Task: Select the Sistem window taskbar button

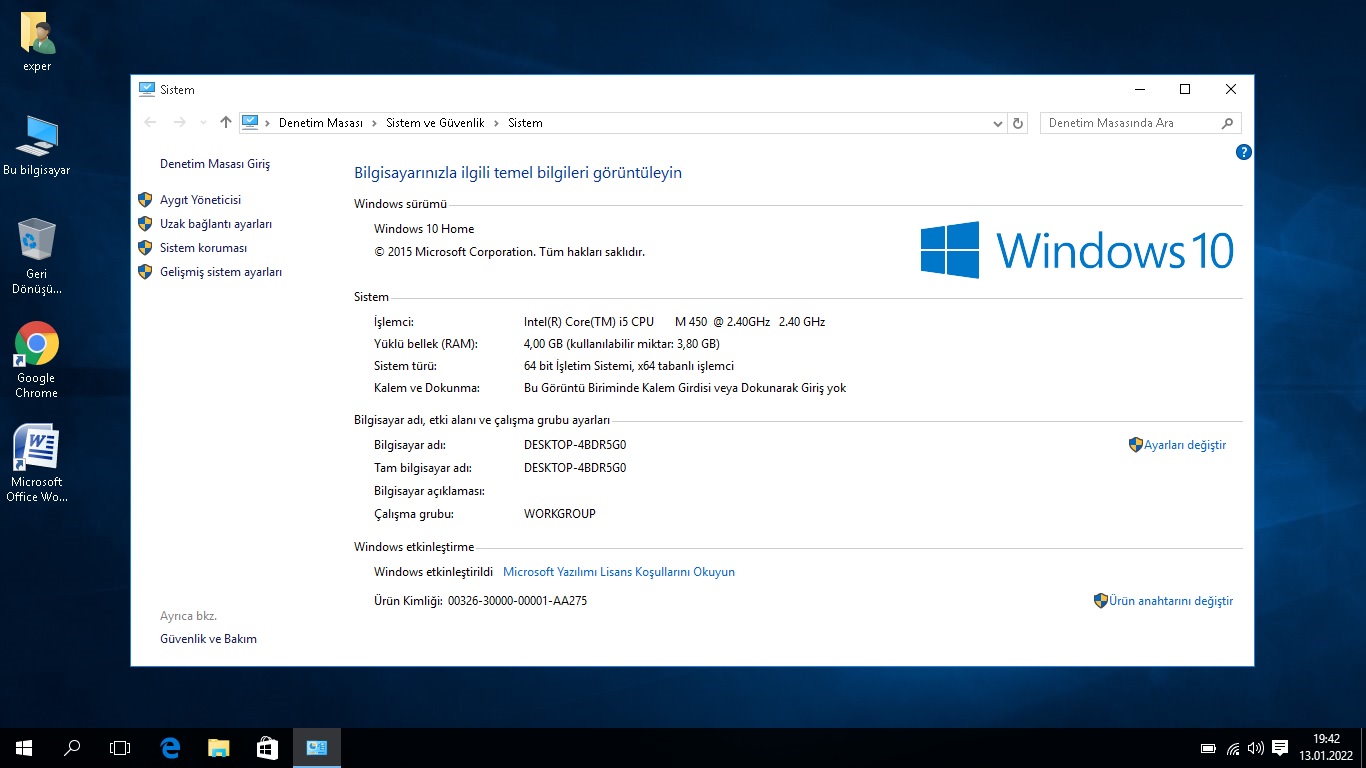Action: pos(316,747)
